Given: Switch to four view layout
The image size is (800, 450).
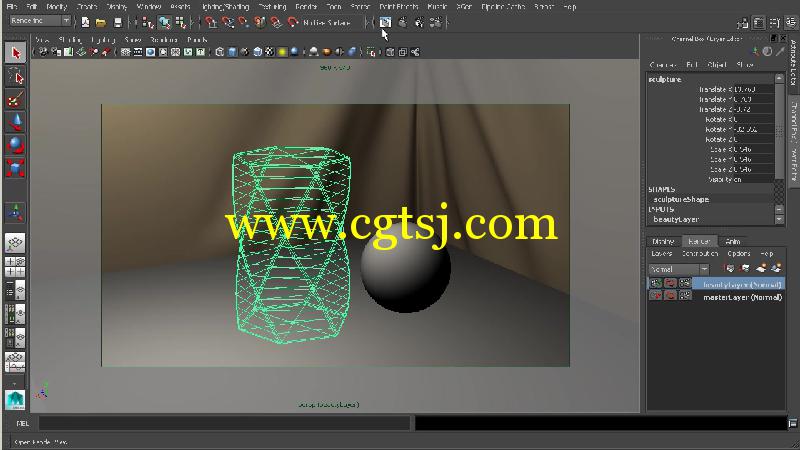Looking at the screenshot, I should tap(15, 267).
